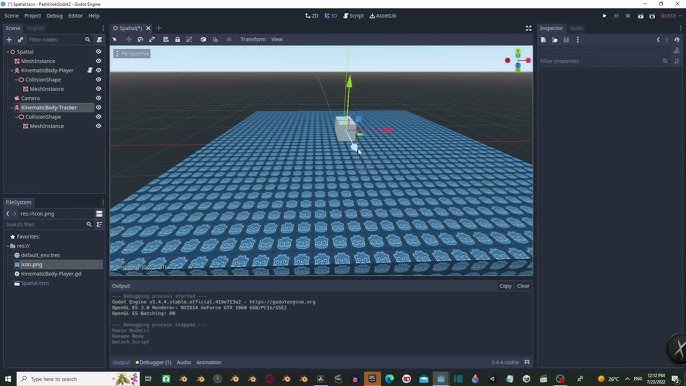Copy the Output text
Image resolution: width=686 pixels, height=386 pixels.
[505, 286]
